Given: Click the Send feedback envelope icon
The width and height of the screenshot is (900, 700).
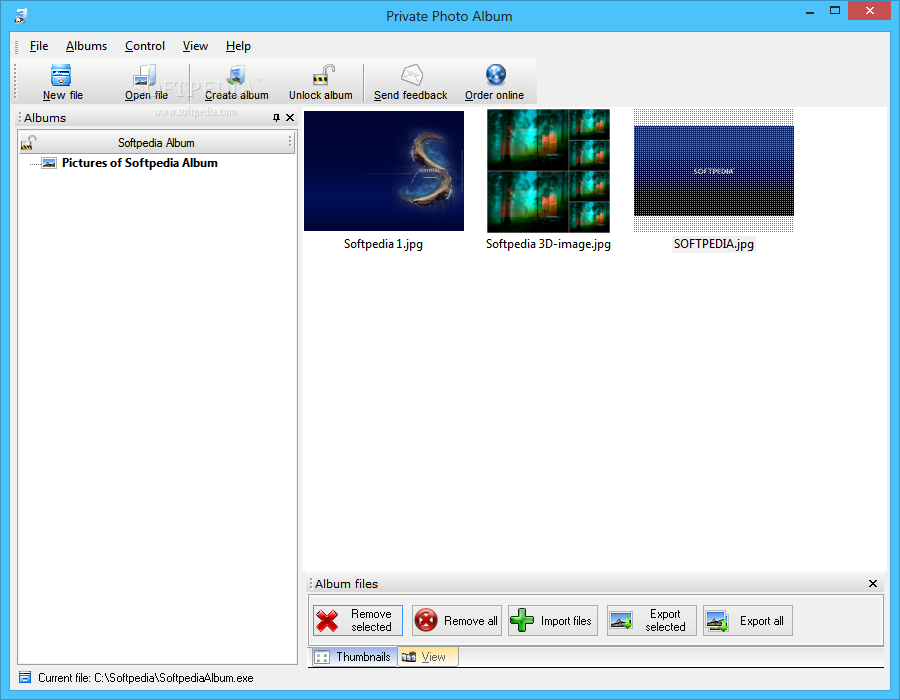Looking at the screenshot, I should coord(412,75).
